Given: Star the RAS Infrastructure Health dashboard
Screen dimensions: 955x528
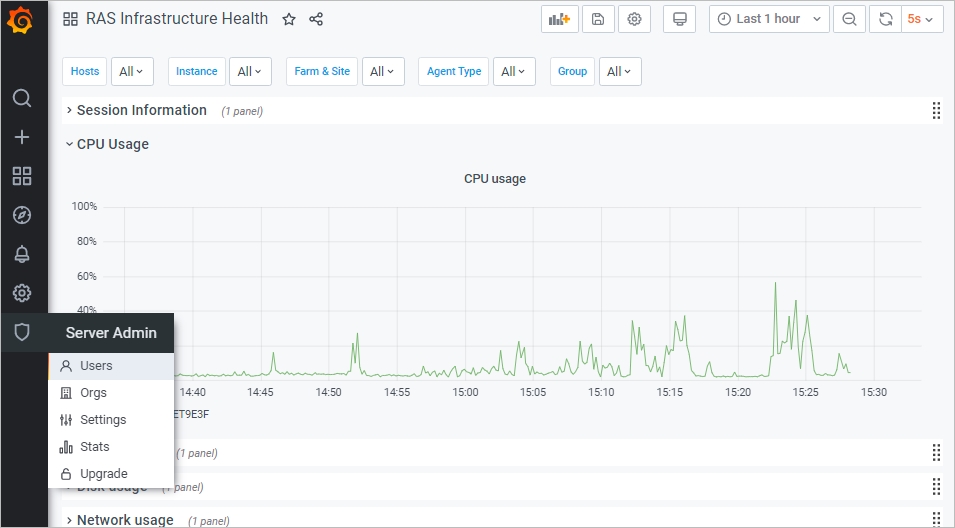Looking at the screenshot, I should [x=289, y=19].
